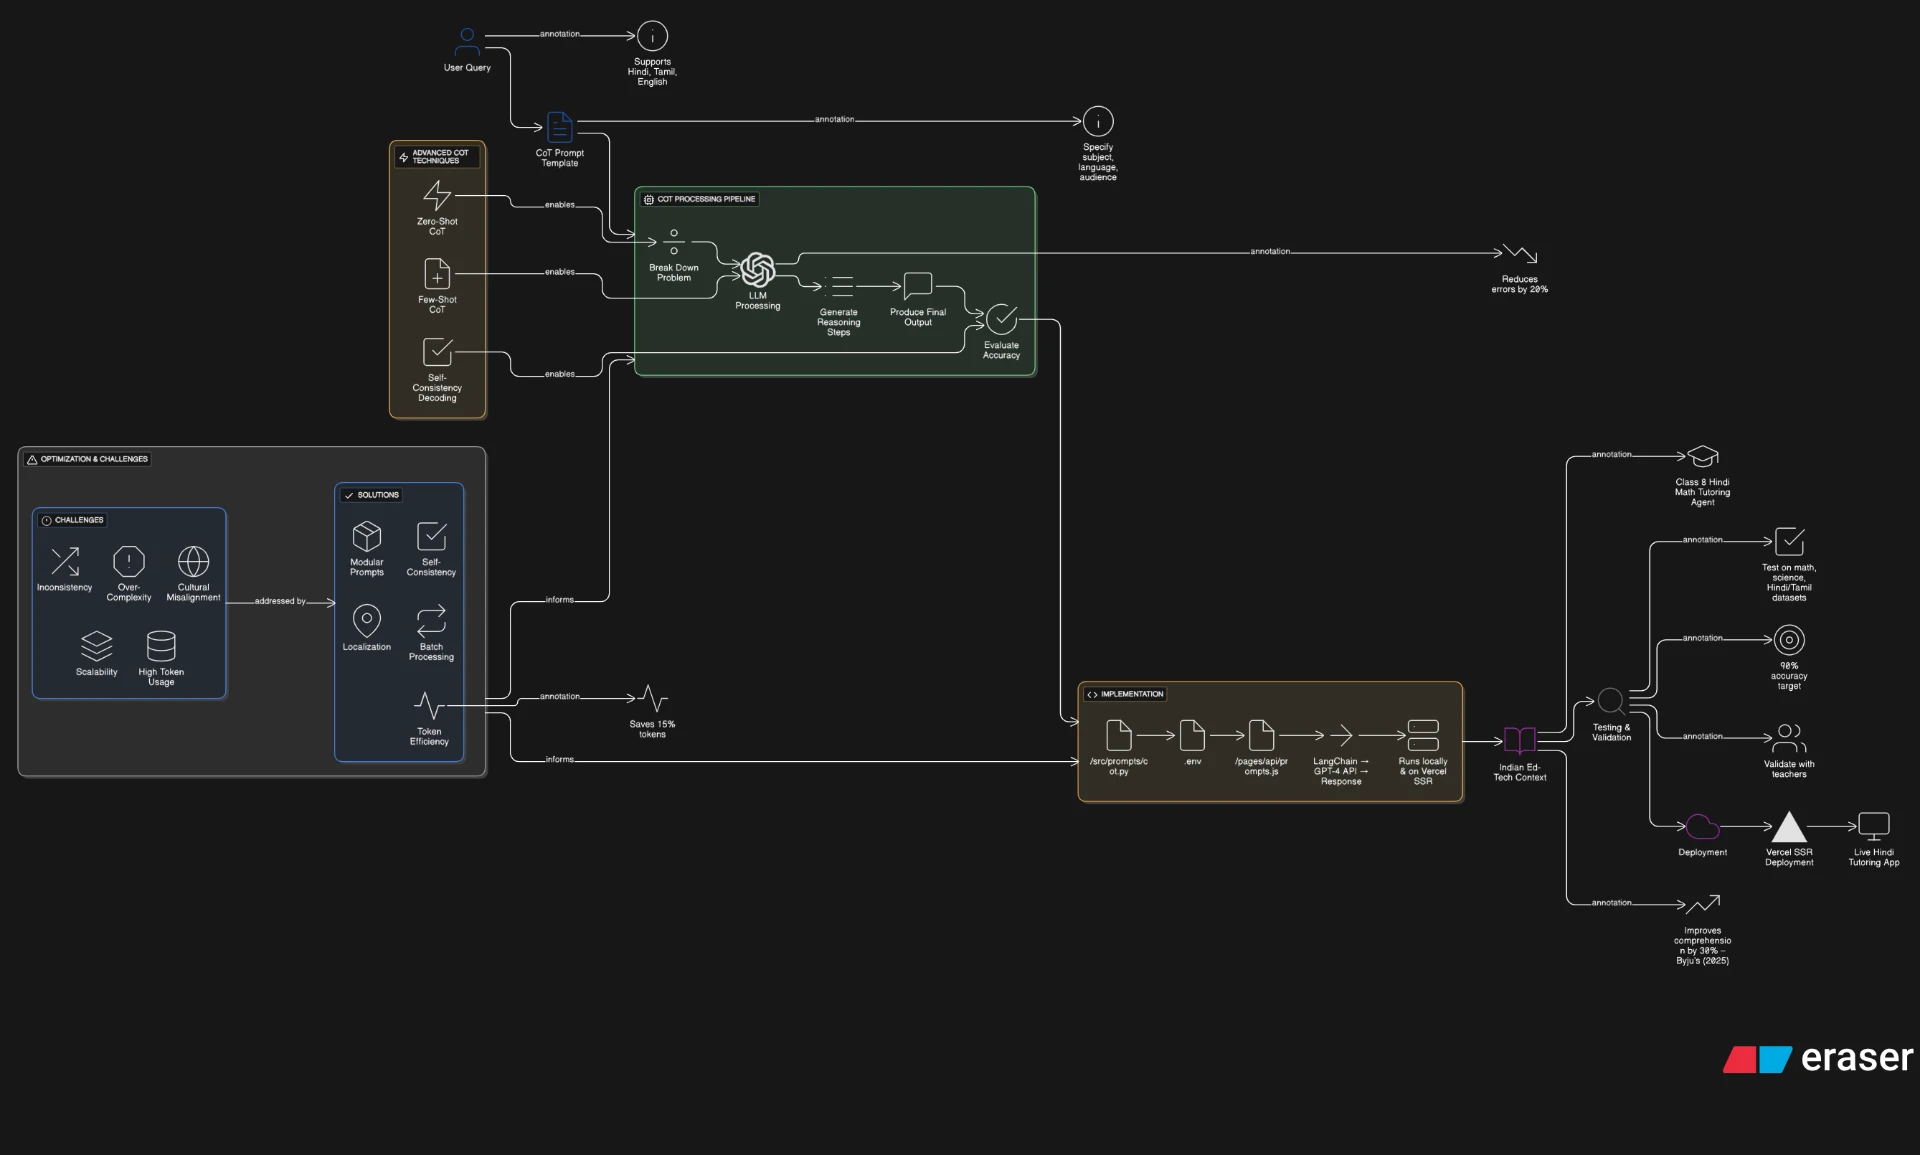The image size is (1920, 1155).
Task: Select the Modular Prompts cube icon
Action: (367, 537)
